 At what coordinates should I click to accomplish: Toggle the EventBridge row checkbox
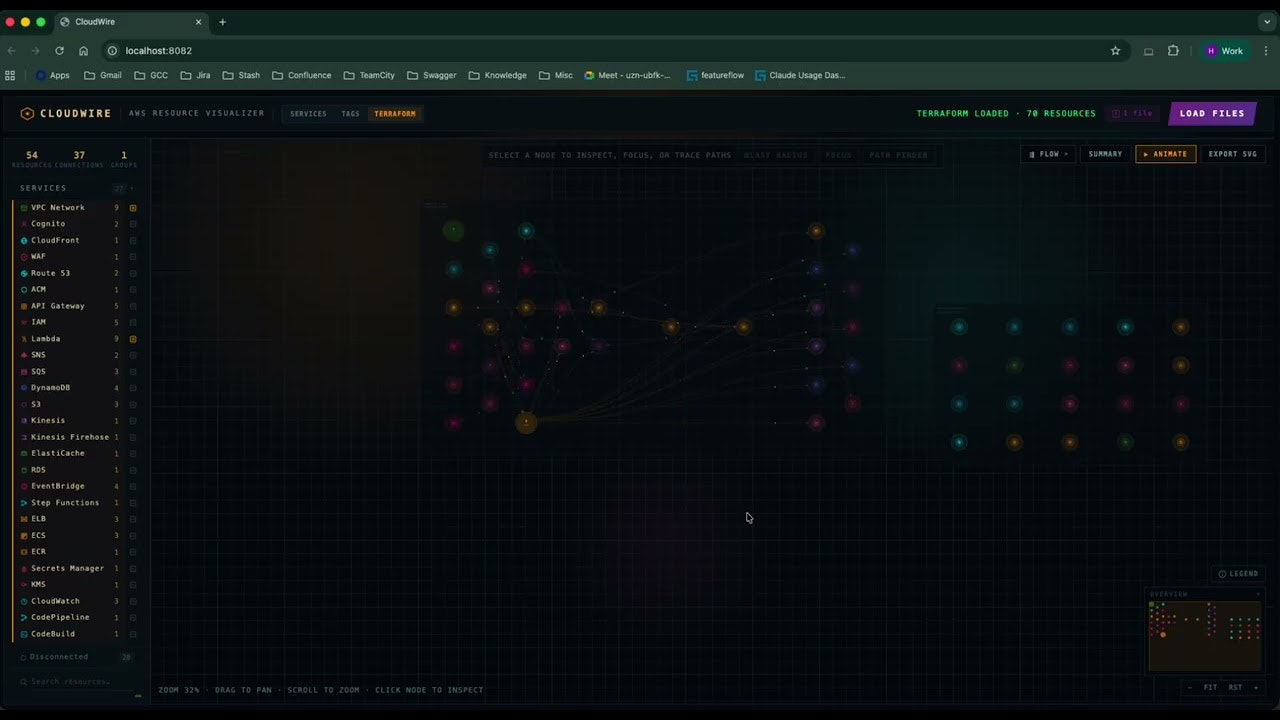pos(133,486)
